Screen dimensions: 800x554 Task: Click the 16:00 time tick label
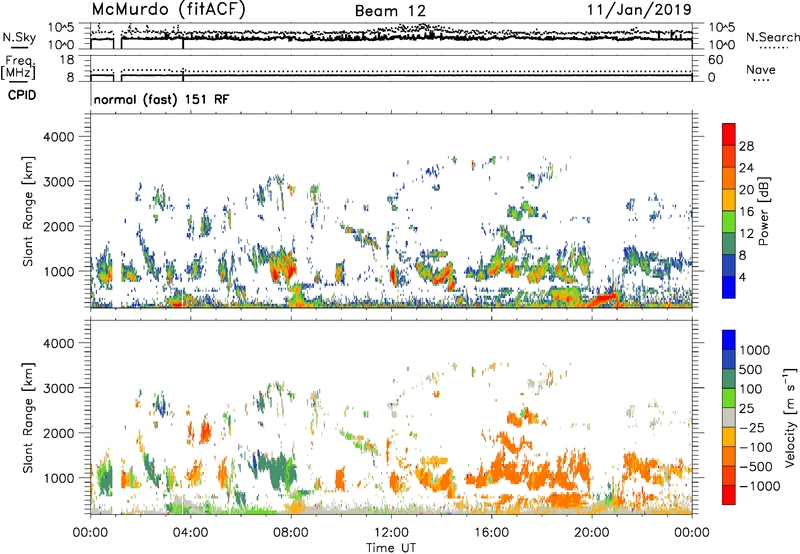(491, 533)
